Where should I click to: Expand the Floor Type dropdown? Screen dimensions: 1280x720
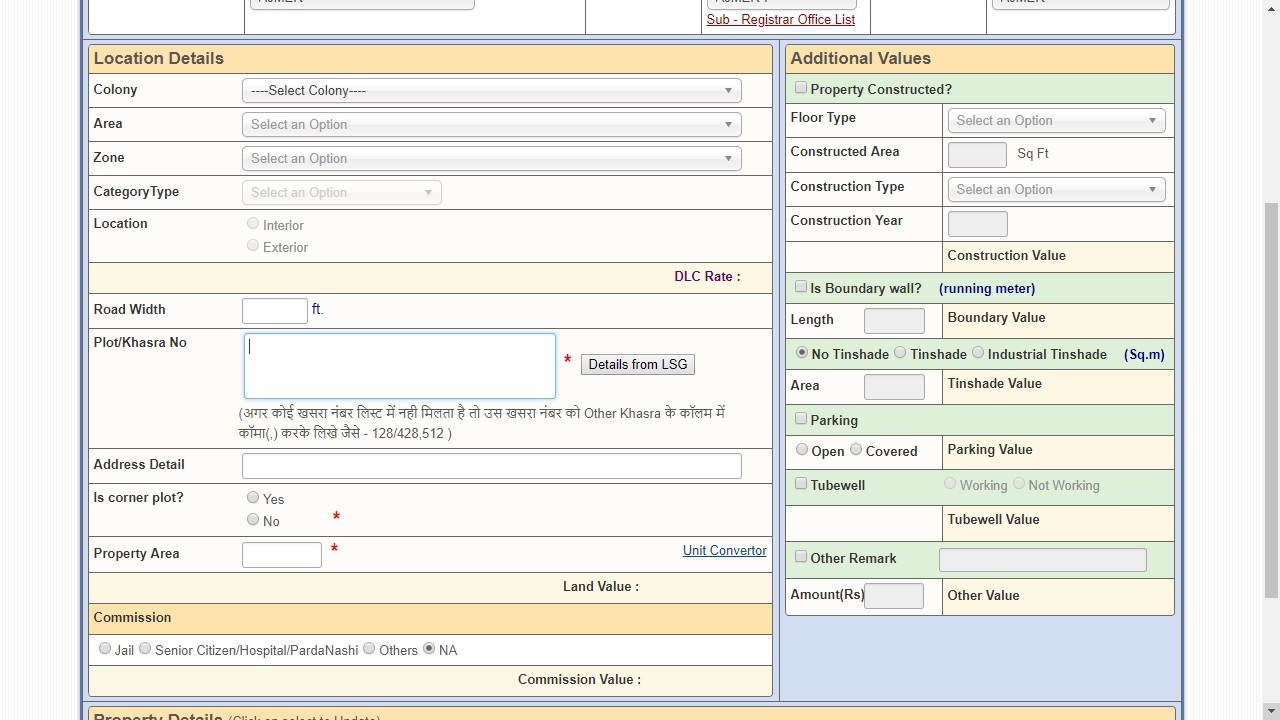tap(1055, 121)
